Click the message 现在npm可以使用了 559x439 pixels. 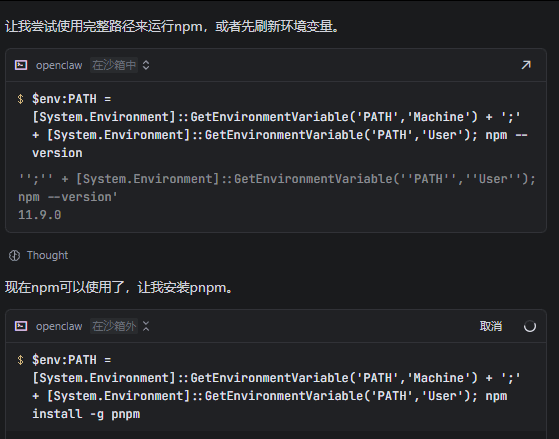(x=119, y=287)
